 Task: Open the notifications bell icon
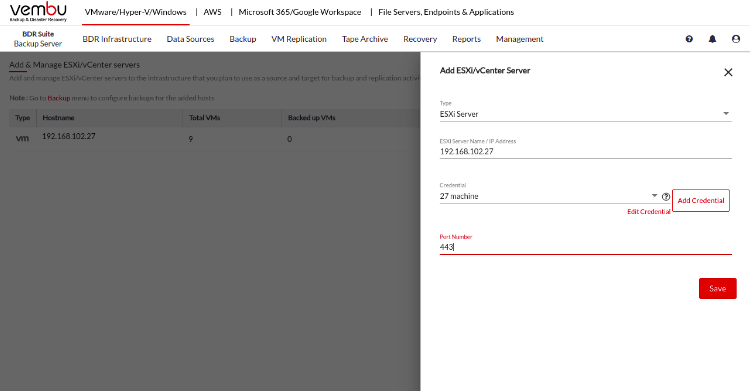click(712, 39)
